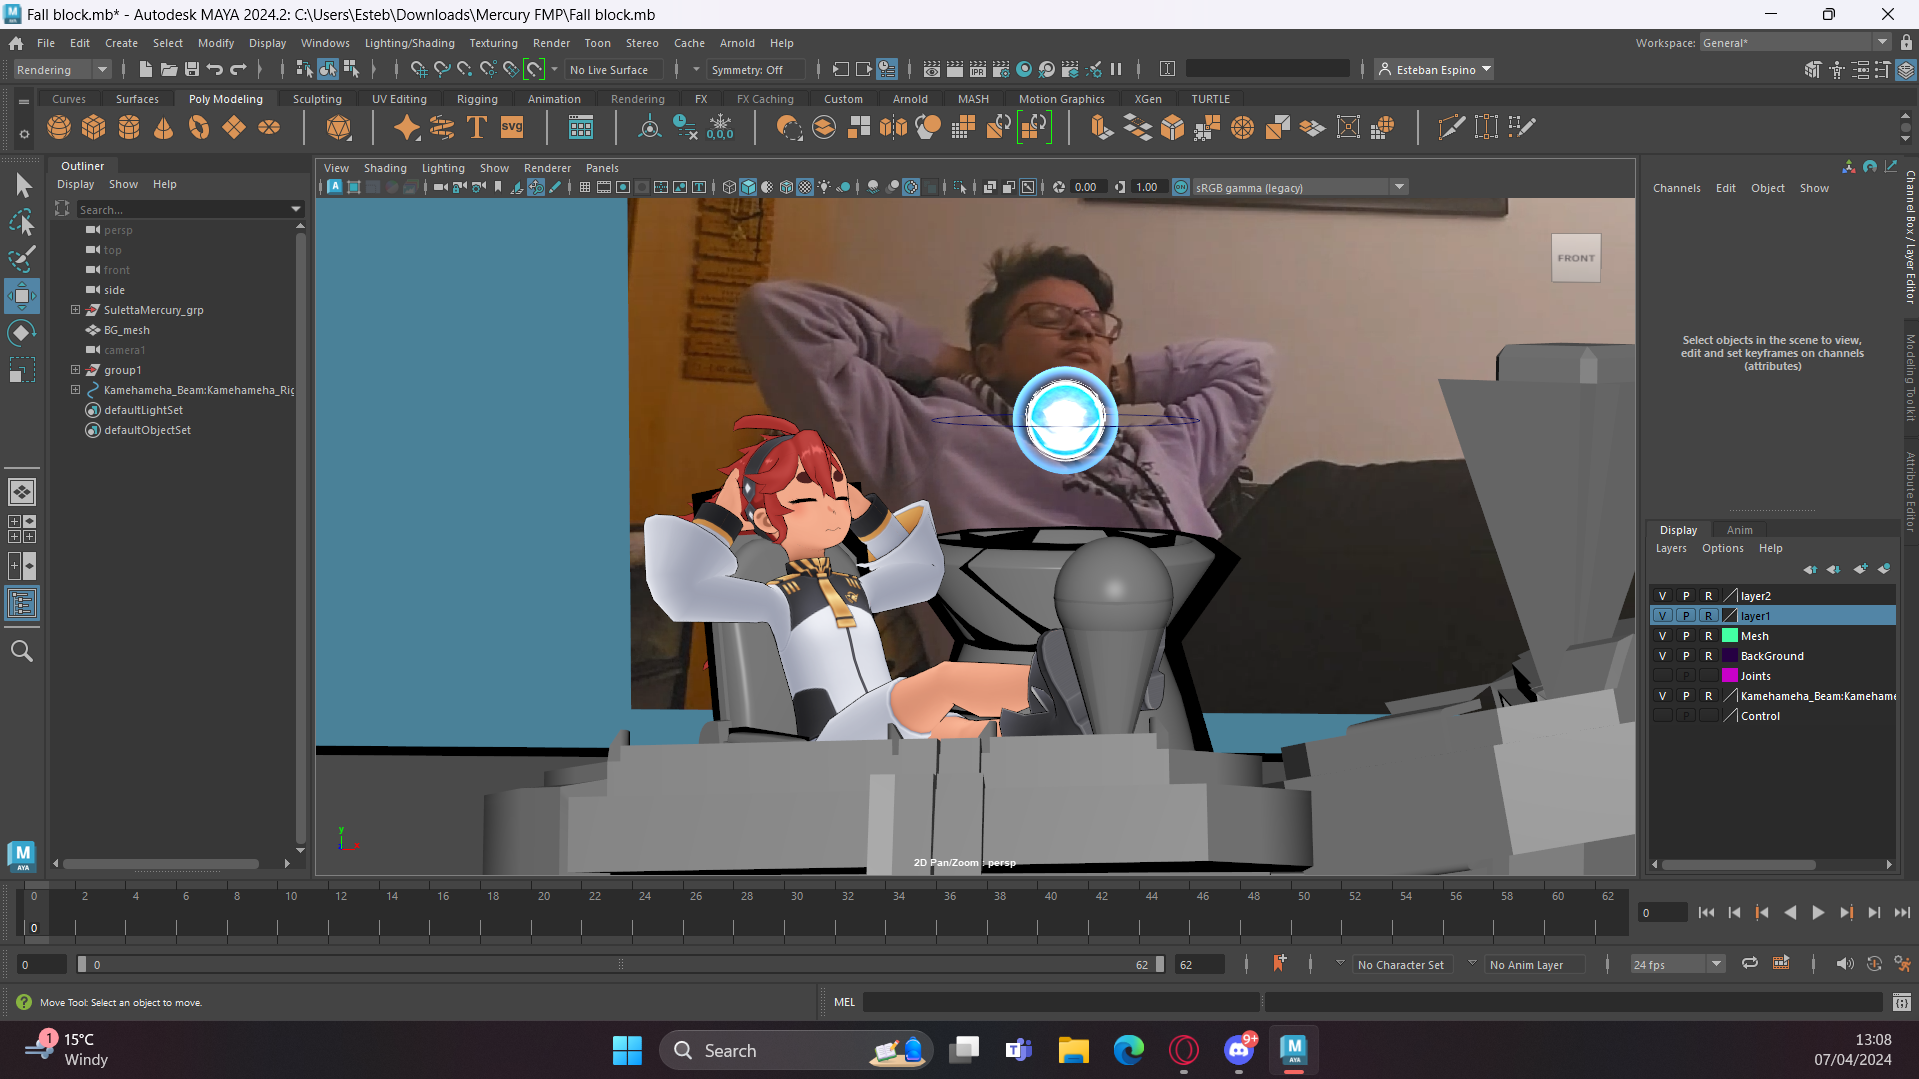1919x1079 pixels.
Task: Open Esteban Espino account dropdown
Action: point(1434,70)
